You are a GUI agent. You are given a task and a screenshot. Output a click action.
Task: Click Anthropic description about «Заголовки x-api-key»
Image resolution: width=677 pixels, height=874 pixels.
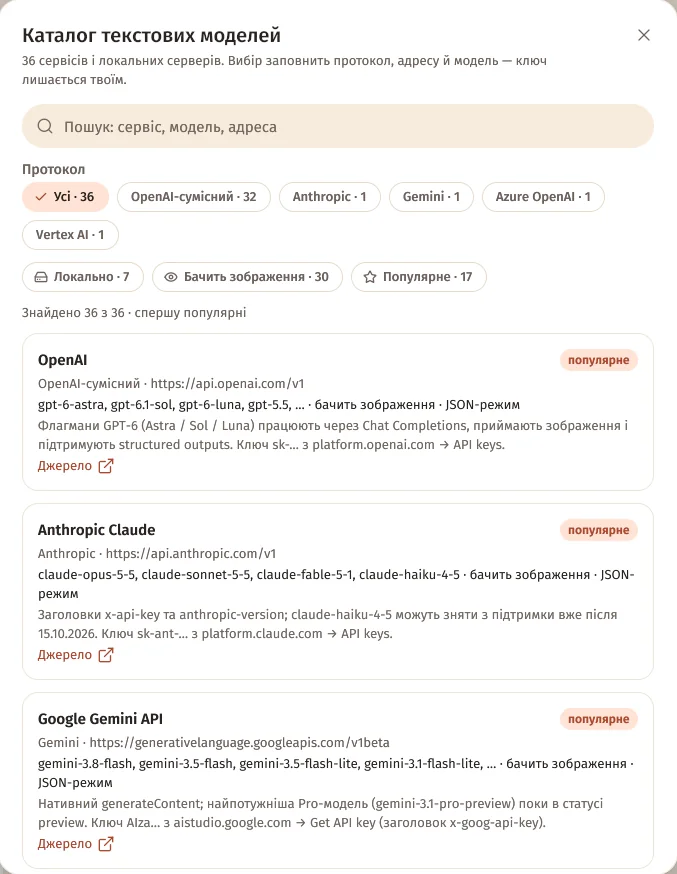coord(328,624)
